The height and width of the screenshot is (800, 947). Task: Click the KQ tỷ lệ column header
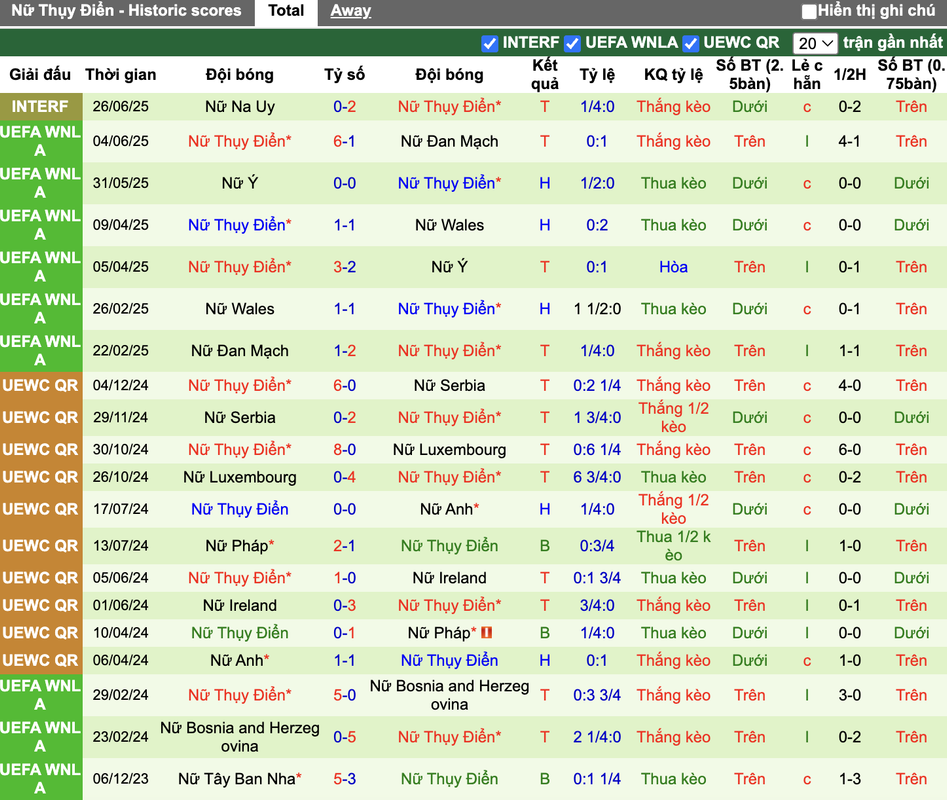(x=673, y=75)
